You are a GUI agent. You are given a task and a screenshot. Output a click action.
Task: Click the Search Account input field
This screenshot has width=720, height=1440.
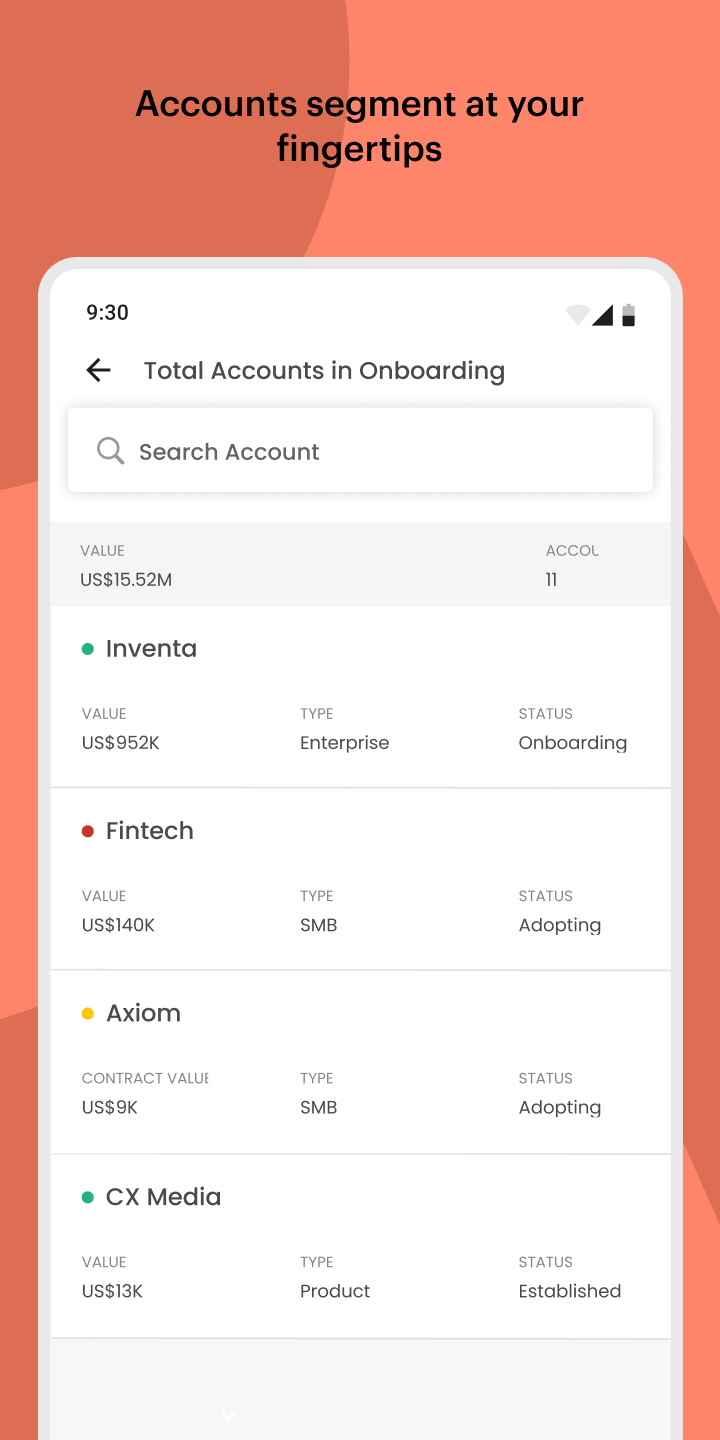tap(360, 450)
